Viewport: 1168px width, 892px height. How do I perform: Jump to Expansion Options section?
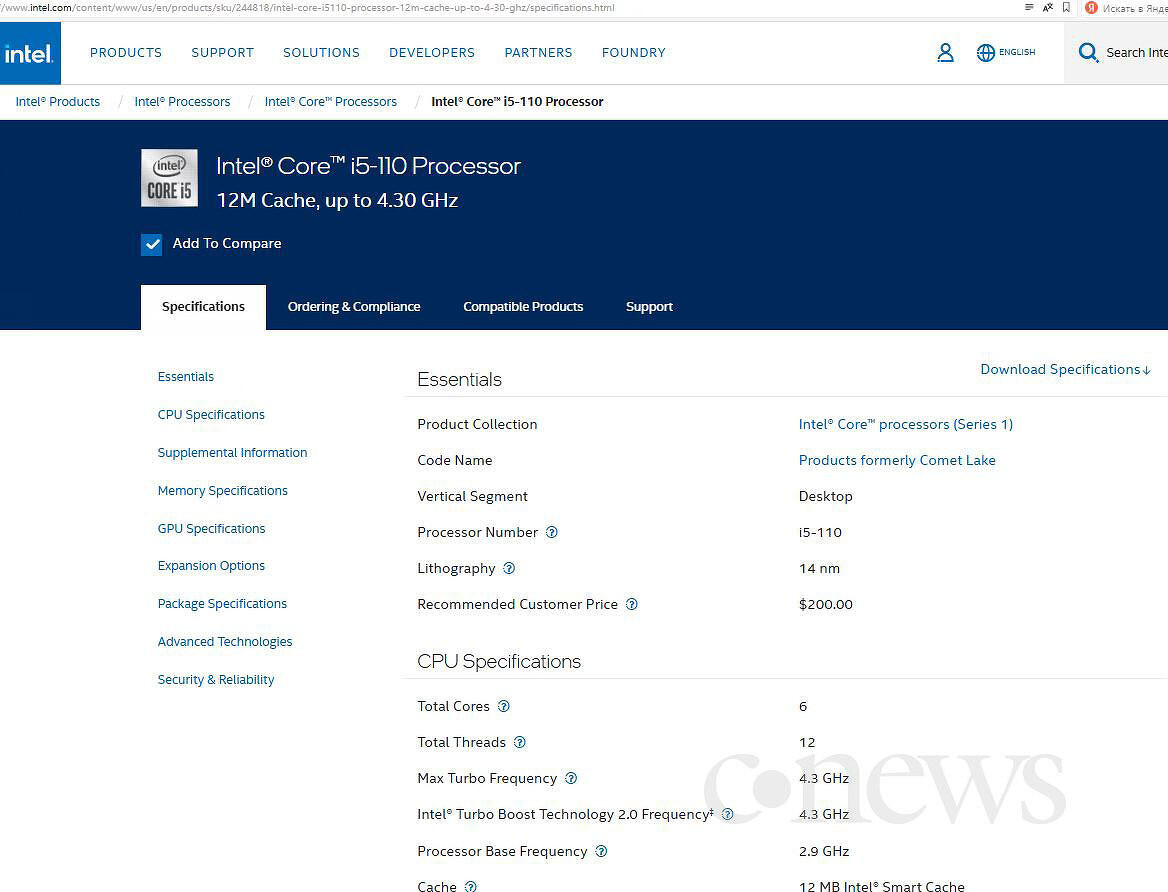point(211,566)
